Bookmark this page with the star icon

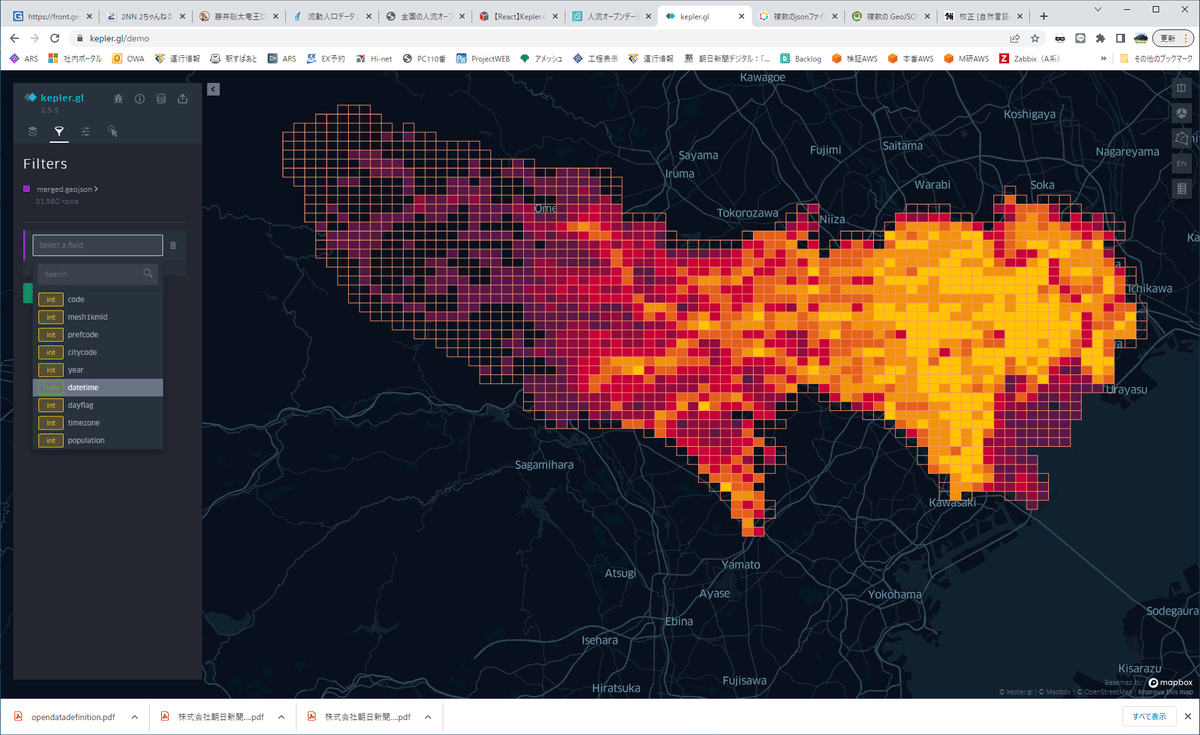pyautogui.click(x=1035, y=38)
